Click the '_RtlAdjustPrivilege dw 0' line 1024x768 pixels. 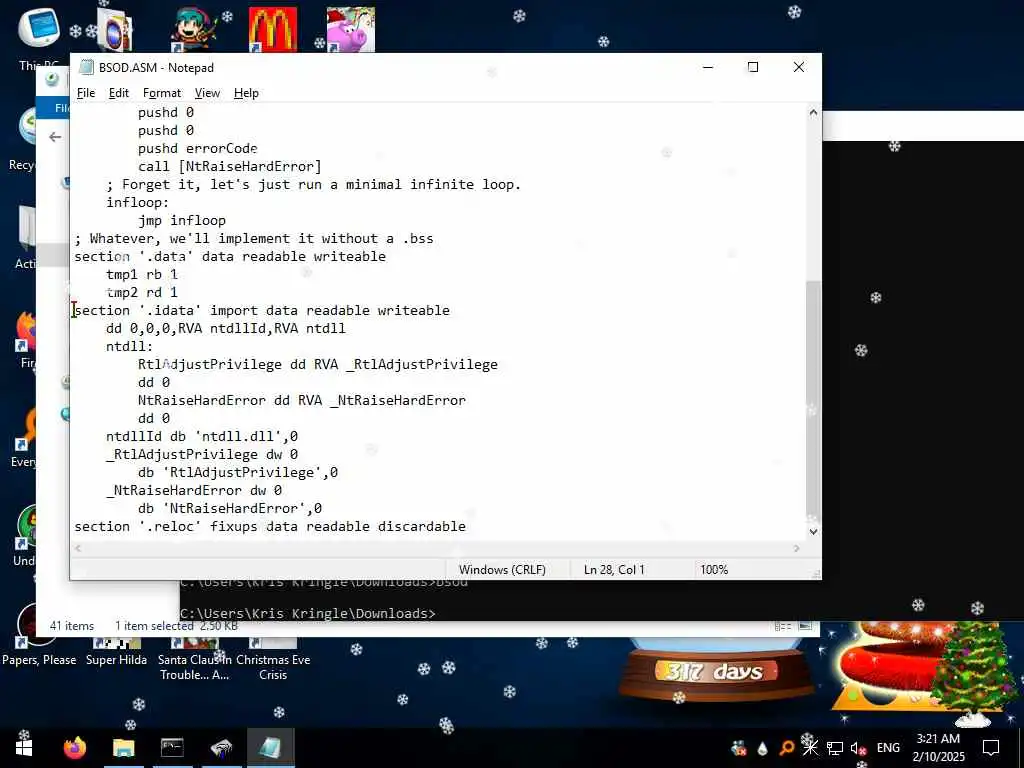202,454
